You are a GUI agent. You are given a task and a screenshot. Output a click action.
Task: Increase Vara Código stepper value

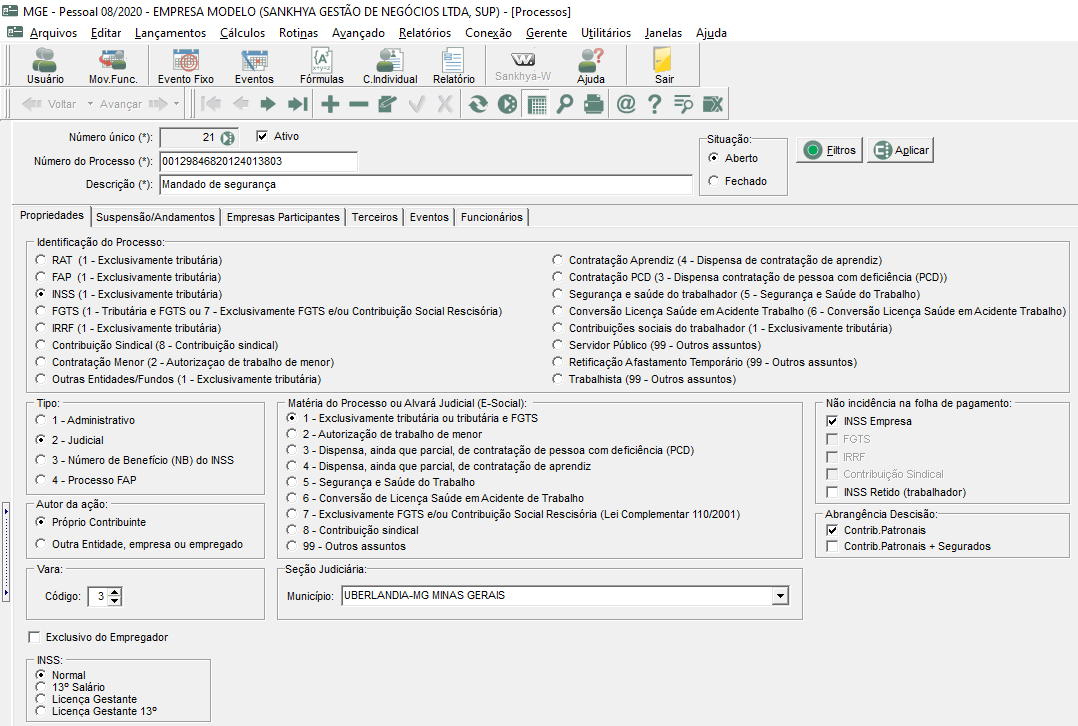tap(115, 592)
